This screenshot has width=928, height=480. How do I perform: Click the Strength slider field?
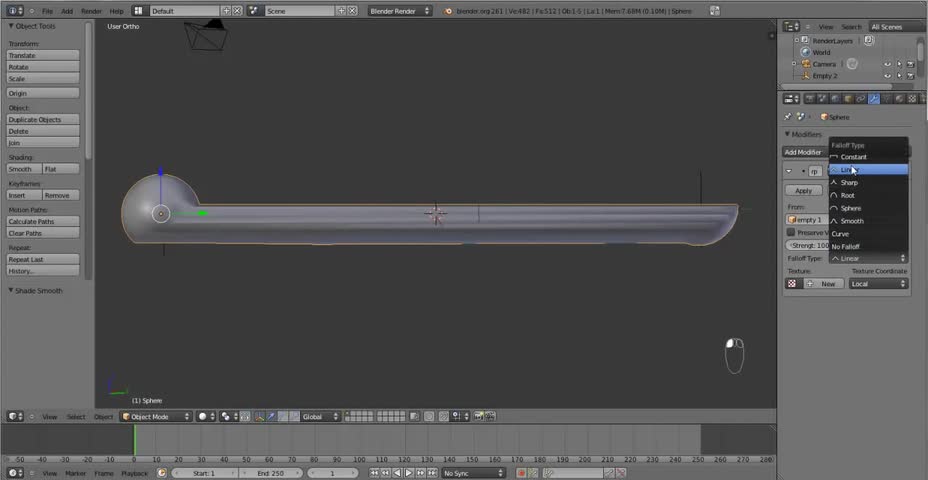(x=807, y=245)
